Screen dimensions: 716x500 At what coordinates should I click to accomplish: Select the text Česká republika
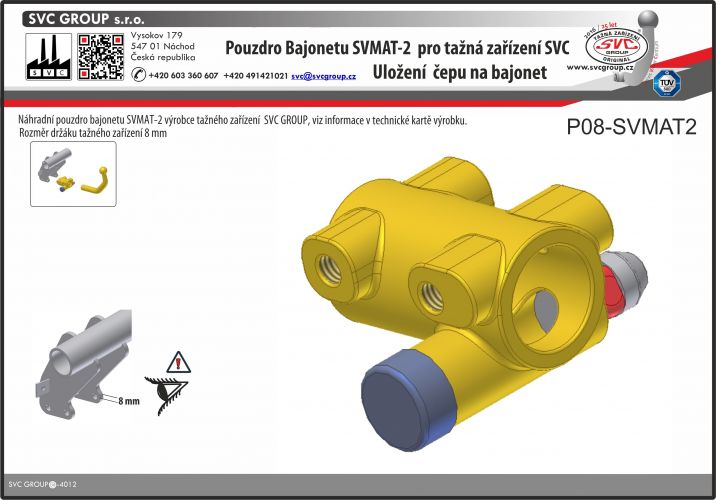tap(163, 57)
